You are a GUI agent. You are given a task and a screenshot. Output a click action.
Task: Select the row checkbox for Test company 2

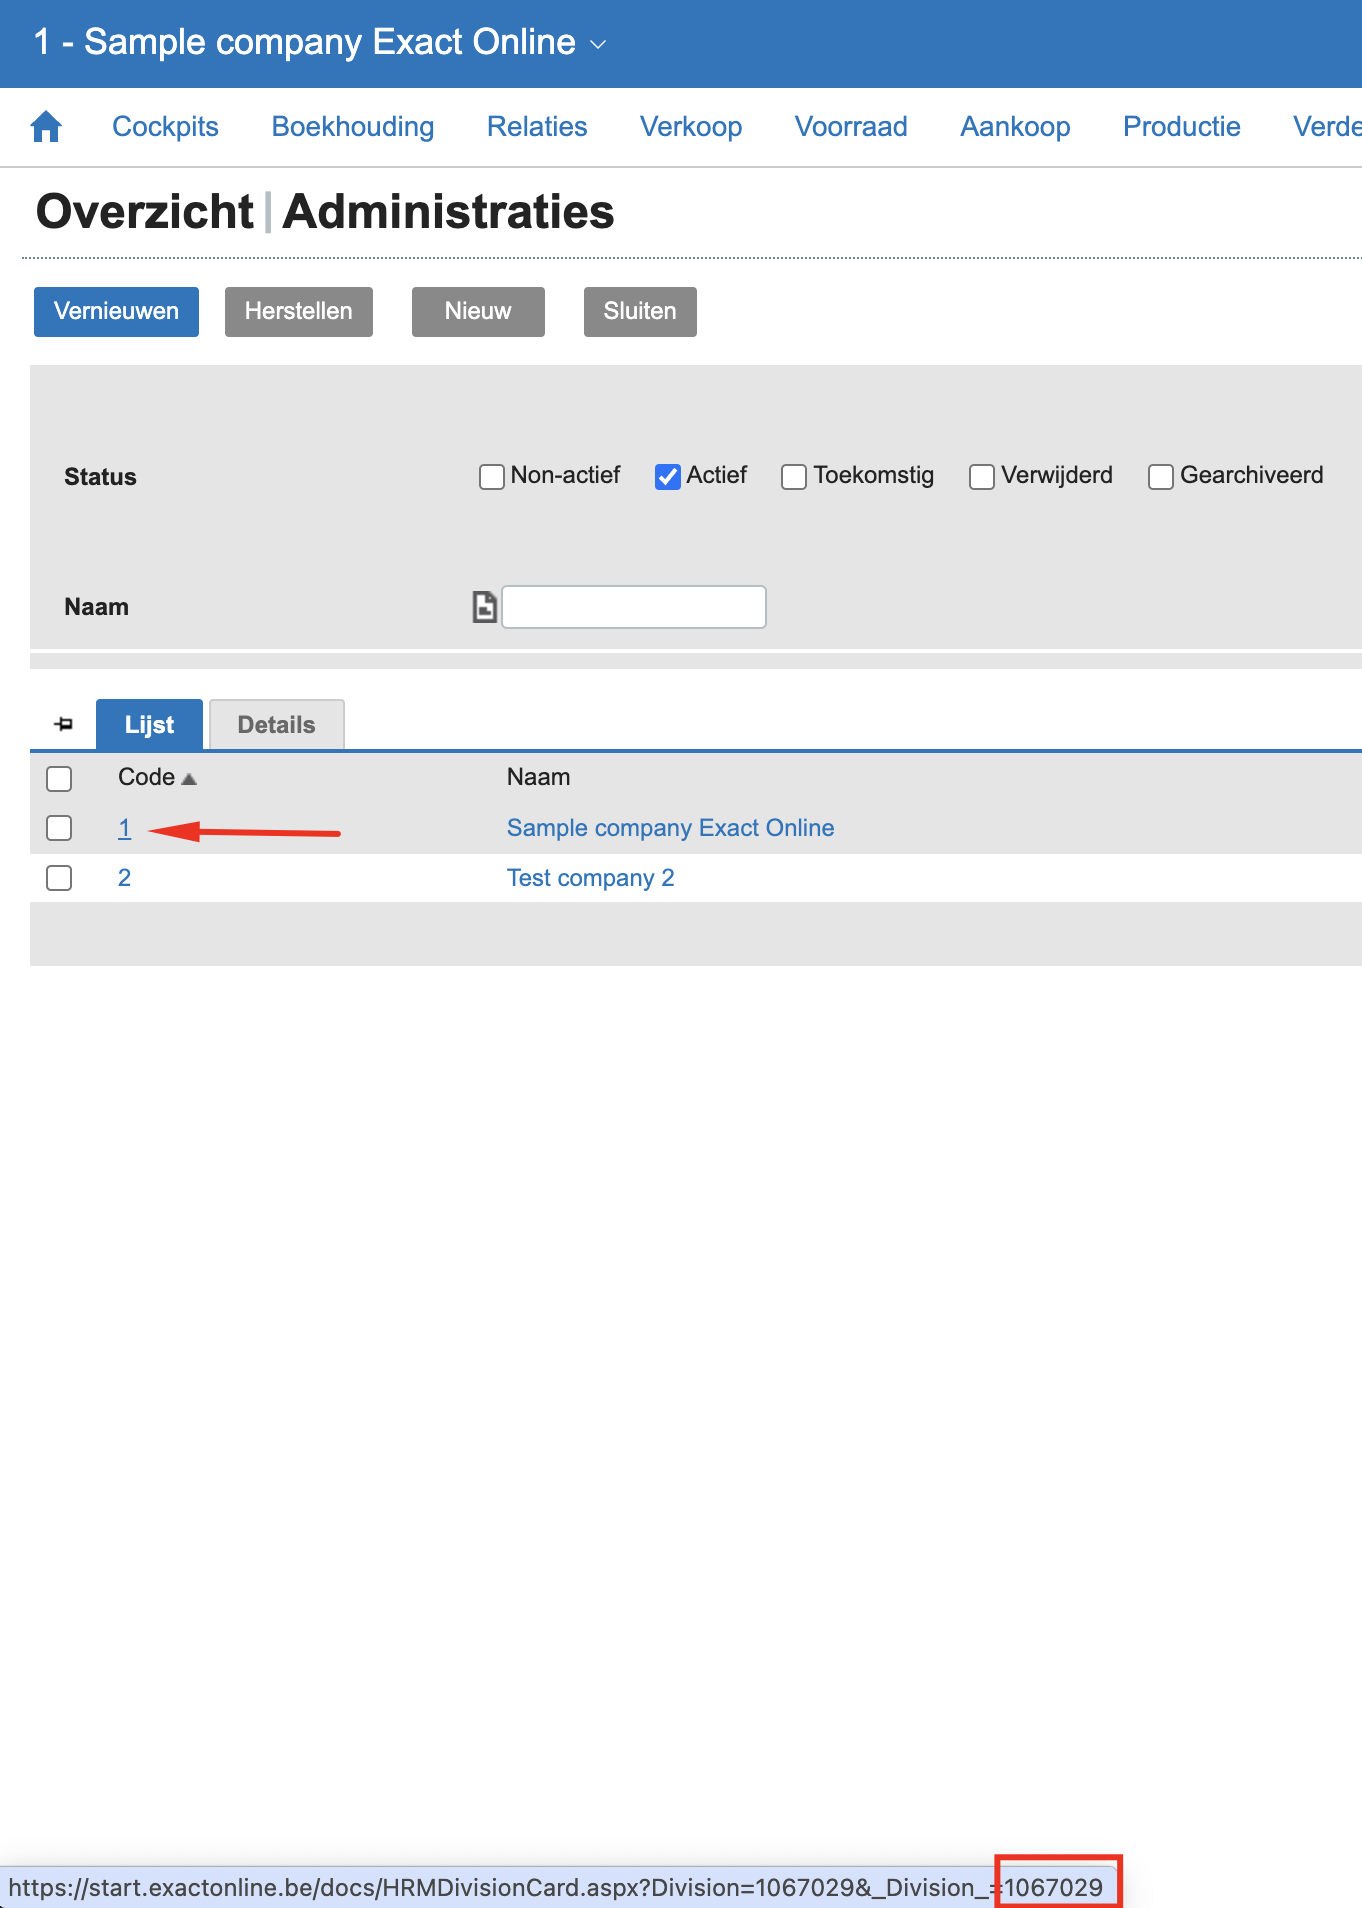tap(59, 878)
